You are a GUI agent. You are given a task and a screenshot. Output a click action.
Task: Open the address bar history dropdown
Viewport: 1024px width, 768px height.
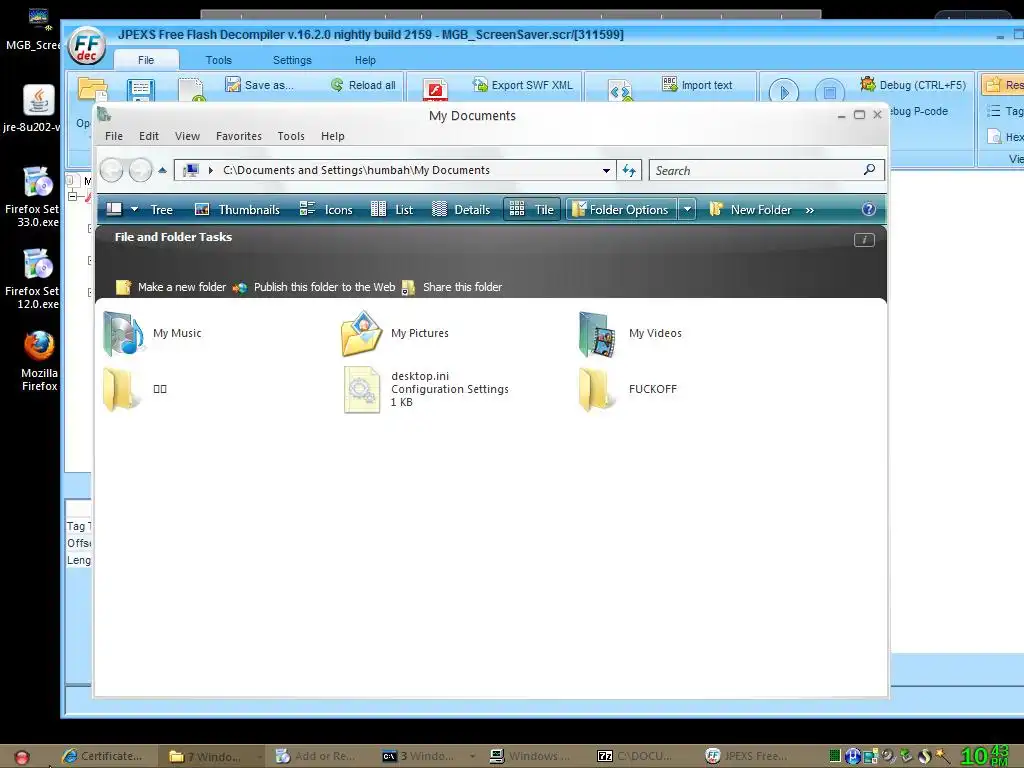[607, 170]
